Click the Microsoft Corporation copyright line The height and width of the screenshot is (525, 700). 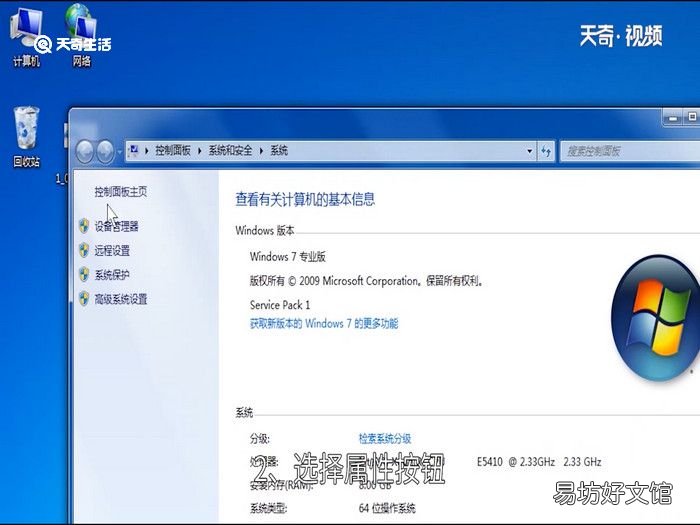(366, 281)
